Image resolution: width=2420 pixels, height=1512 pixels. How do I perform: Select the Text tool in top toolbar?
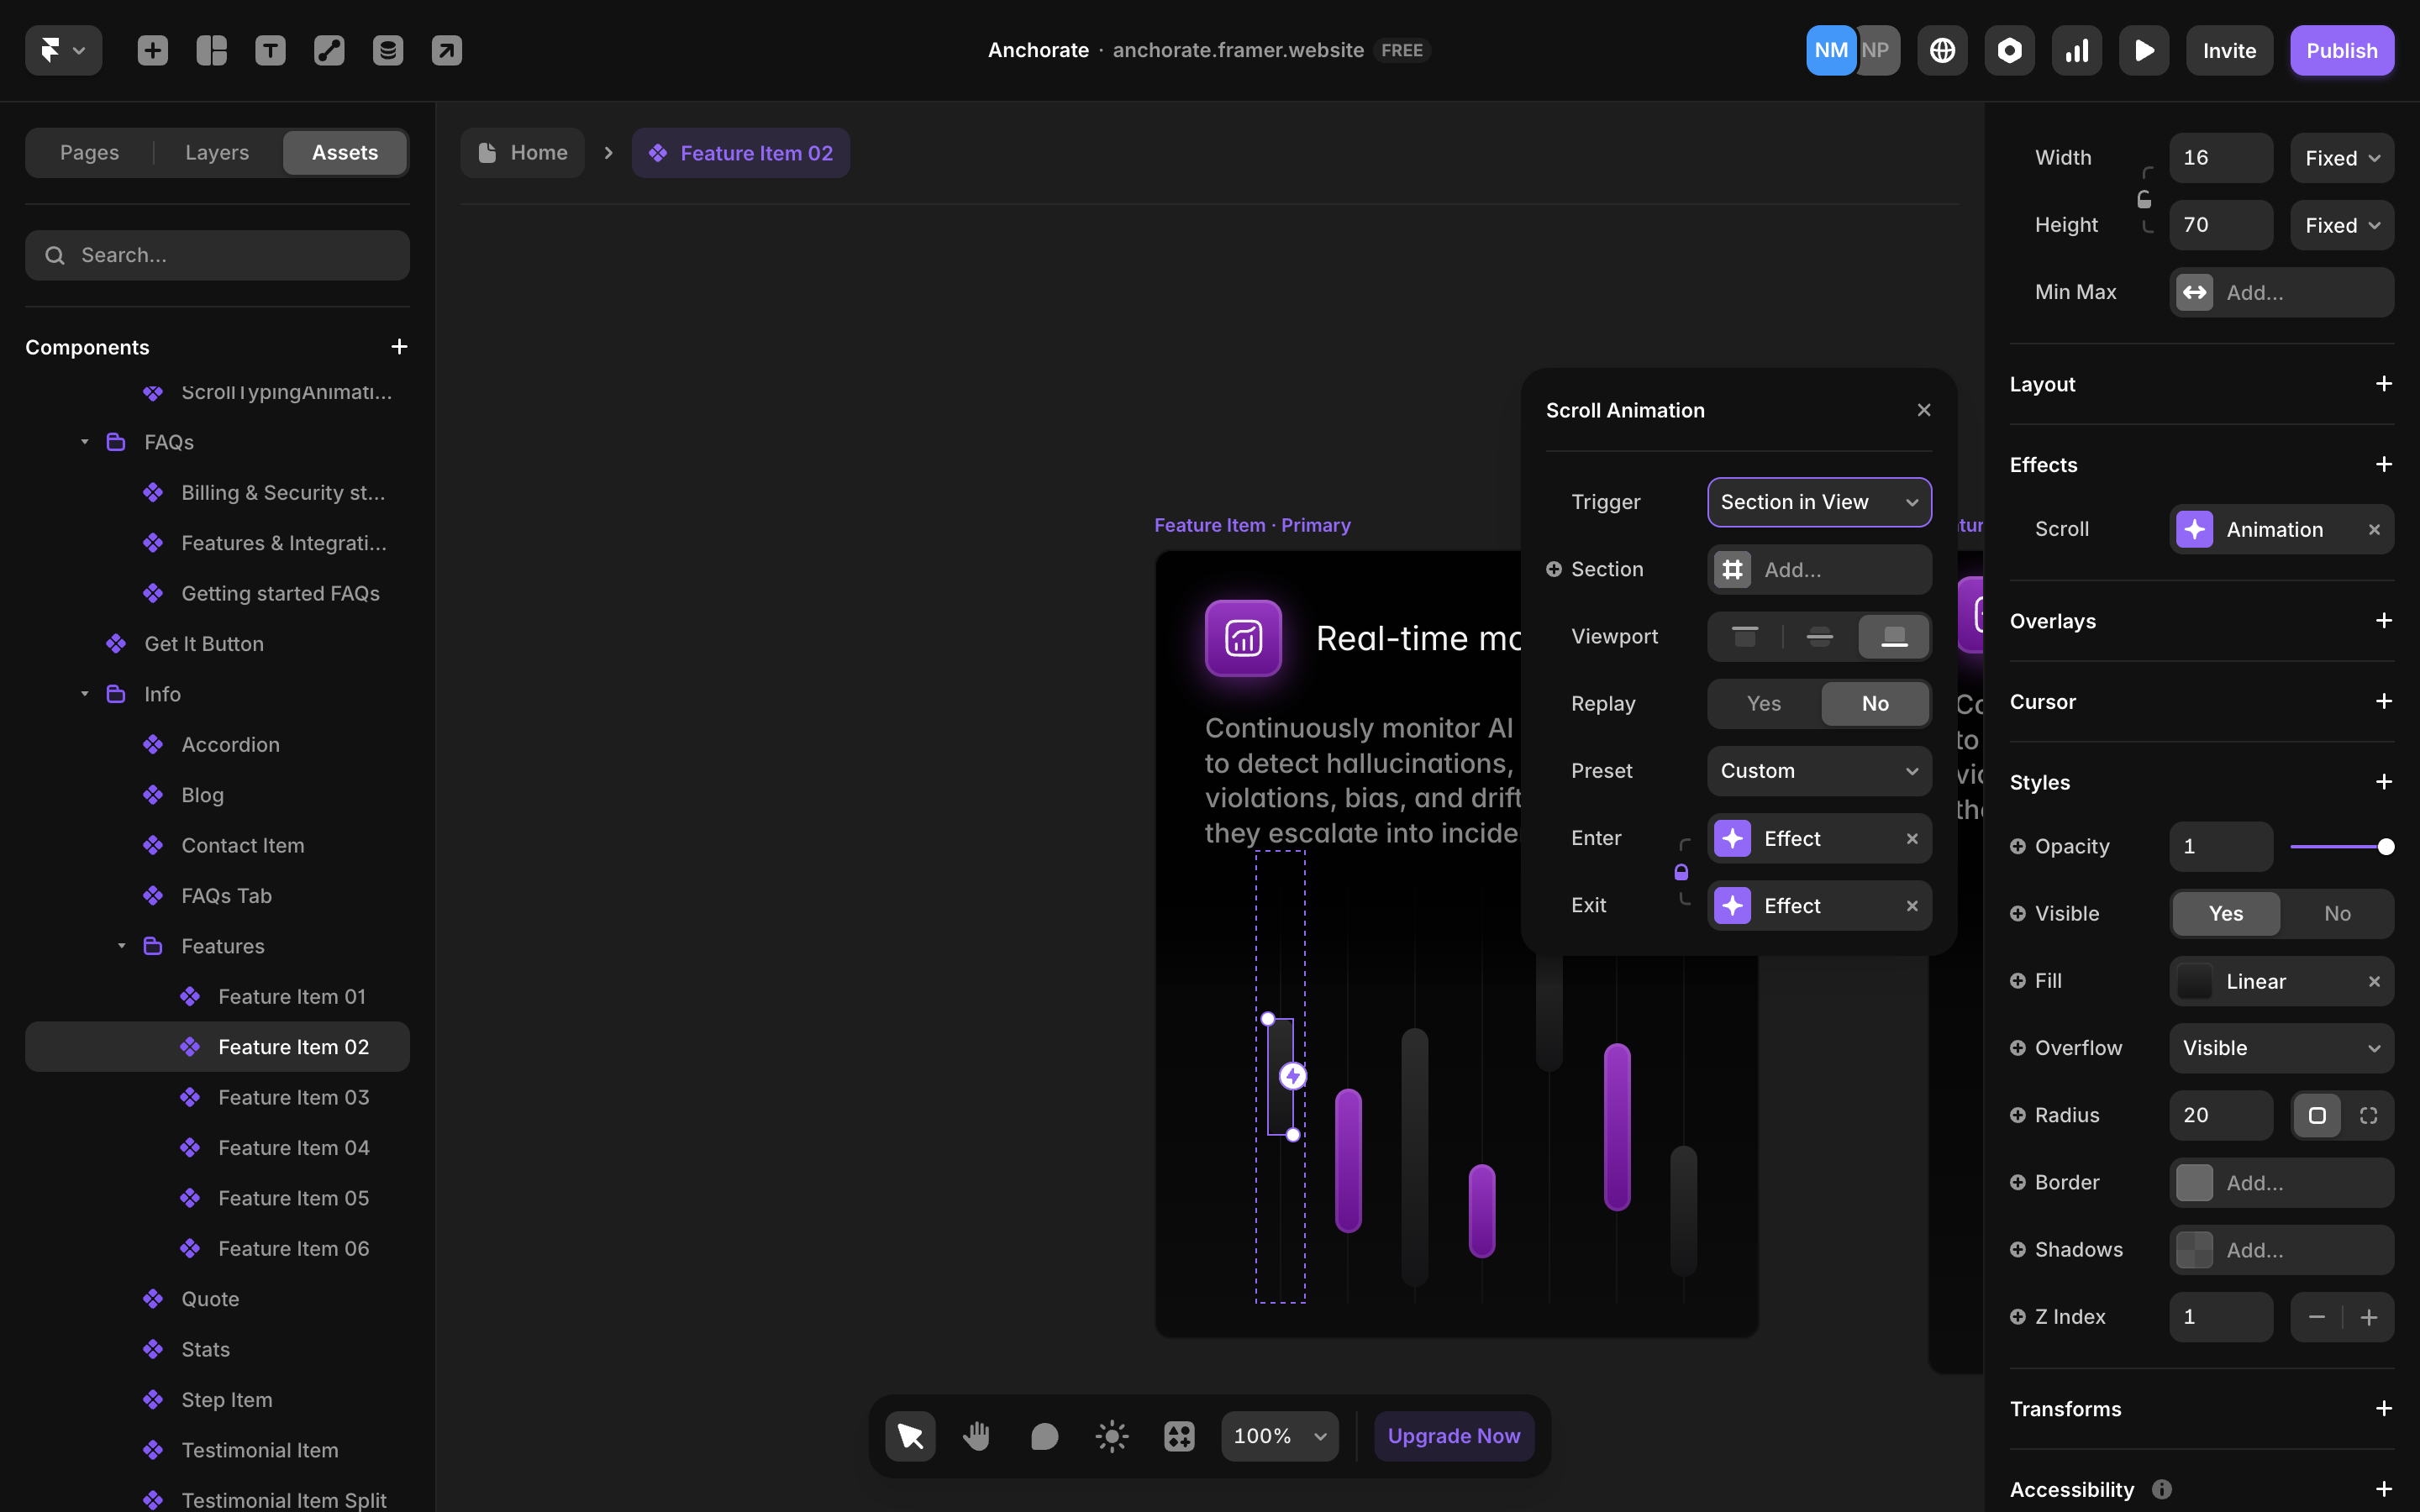point(270,50)
